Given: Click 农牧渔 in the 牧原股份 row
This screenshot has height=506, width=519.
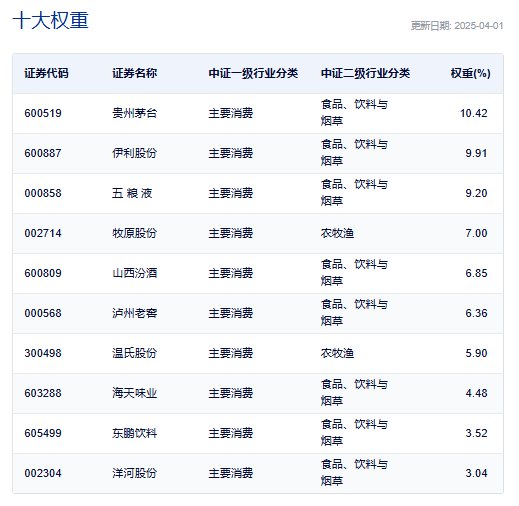Looking at the screenshot, I should click(337, 233).
